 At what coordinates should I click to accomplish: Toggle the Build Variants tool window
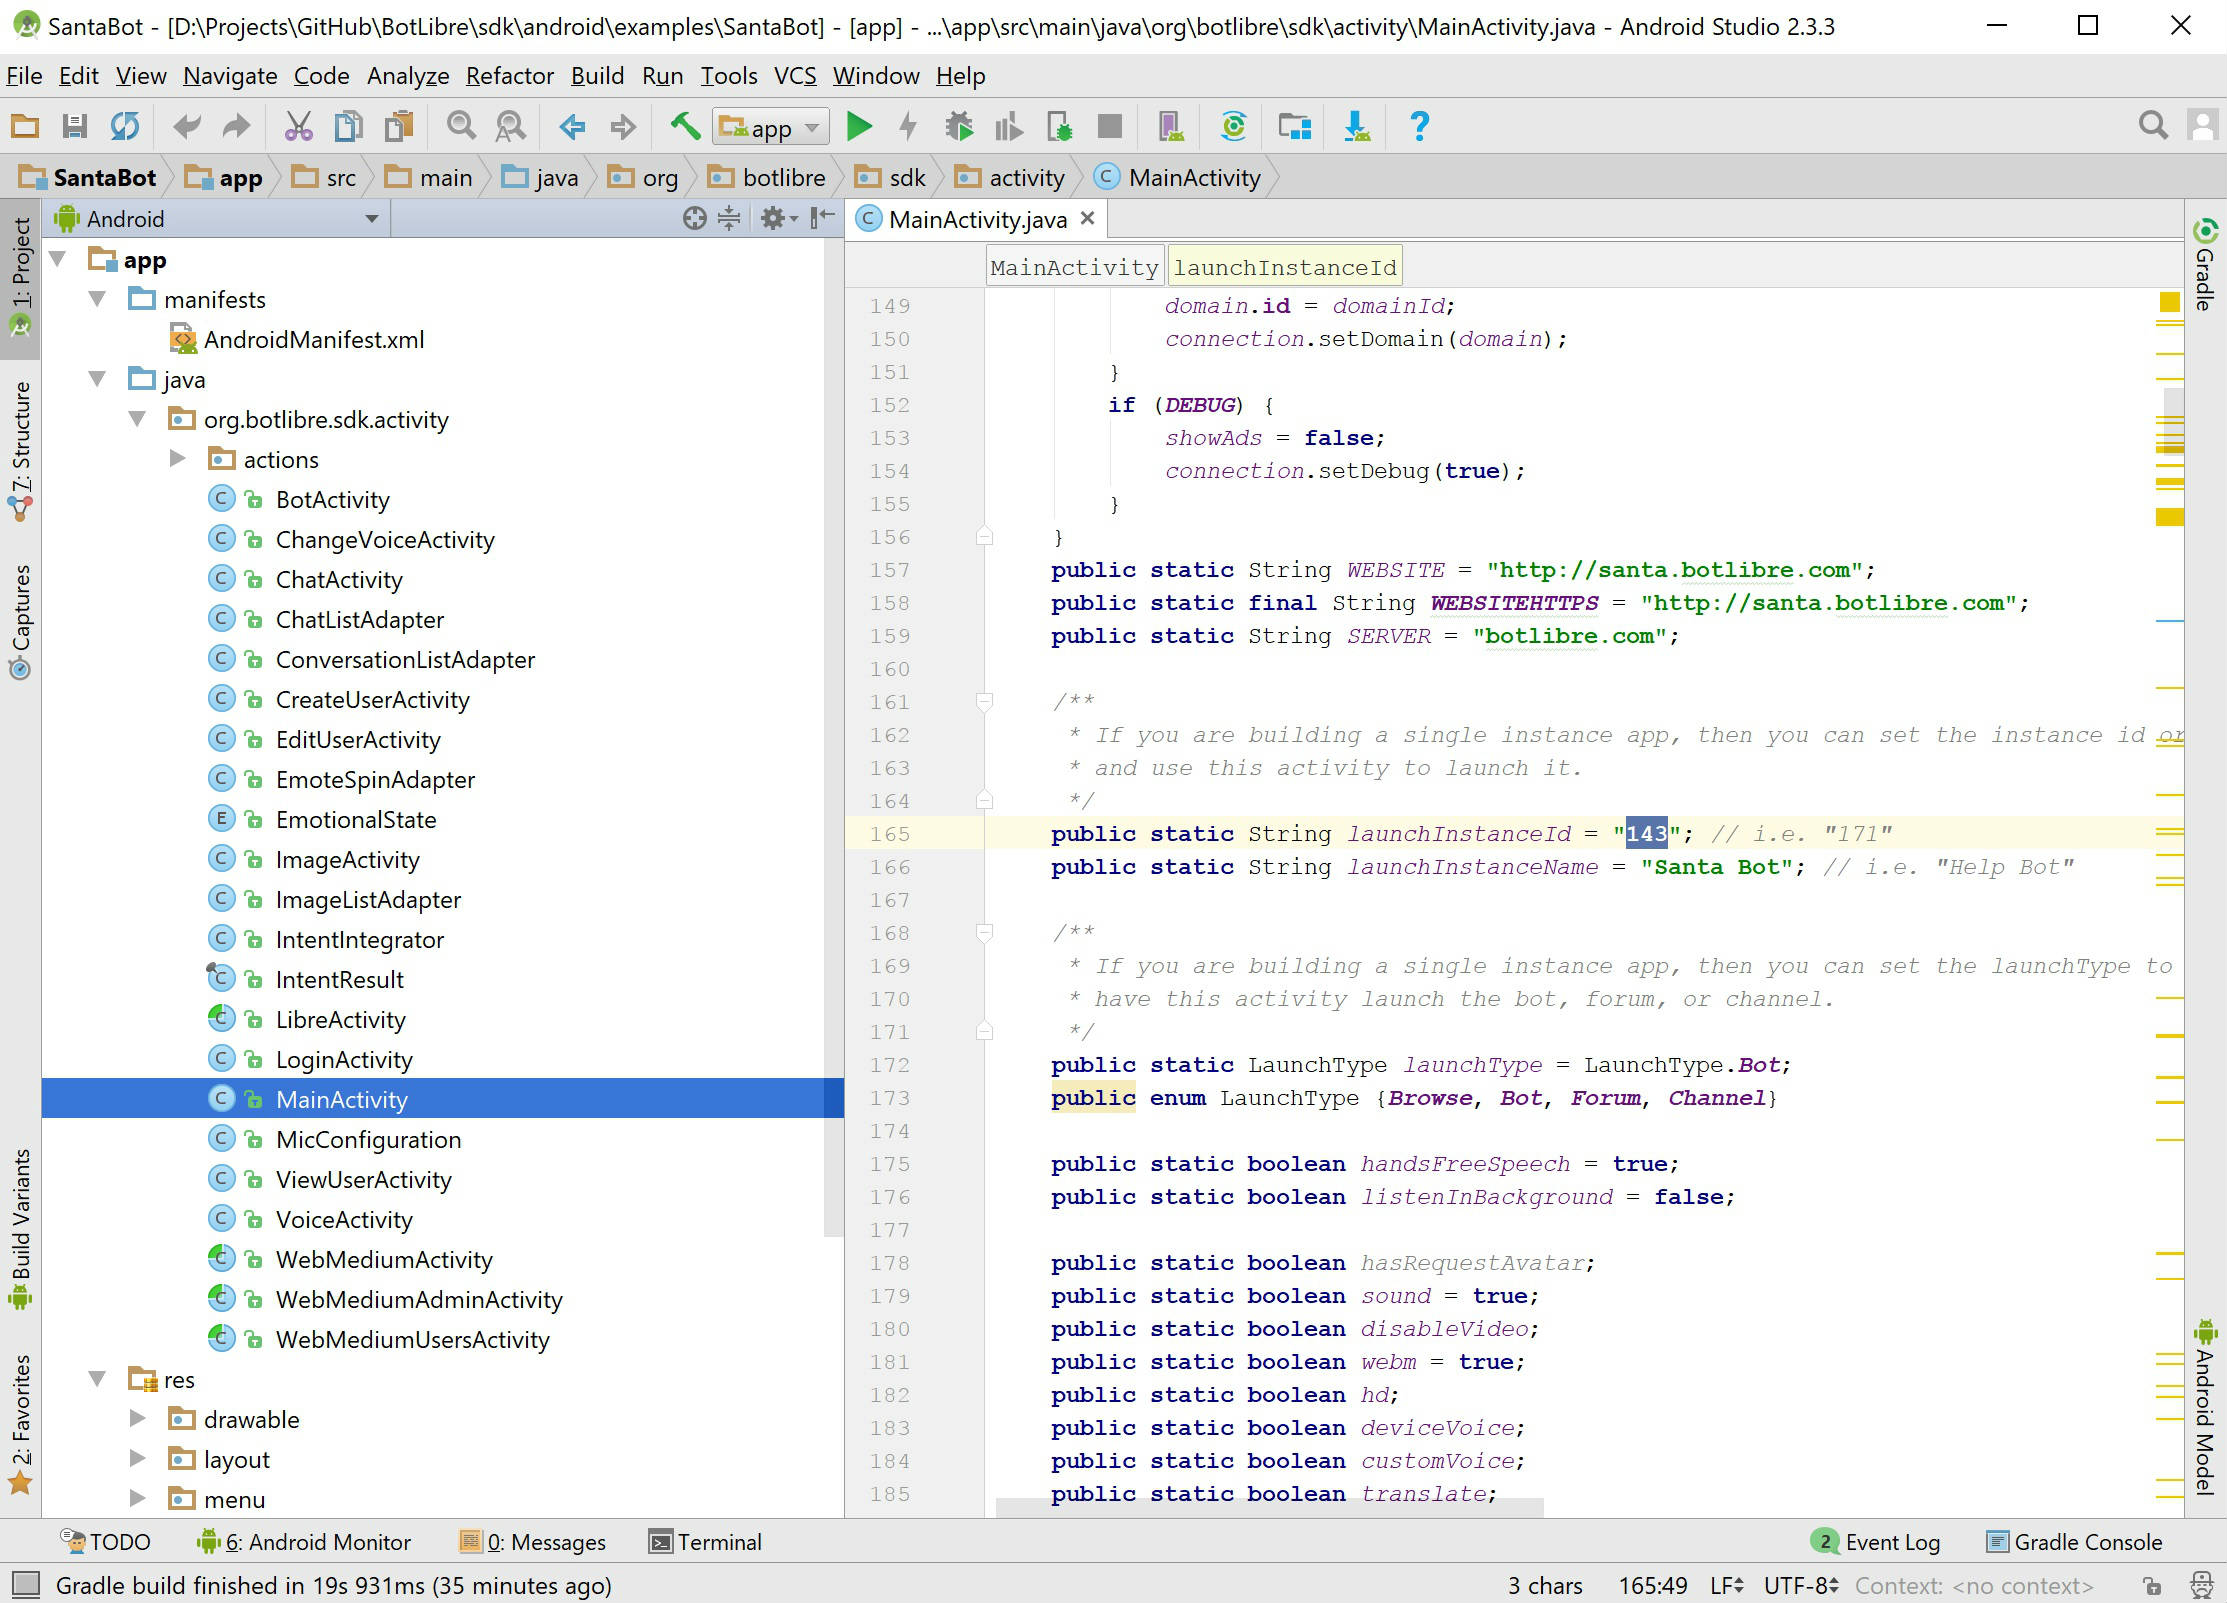[x=20, y=1230]
